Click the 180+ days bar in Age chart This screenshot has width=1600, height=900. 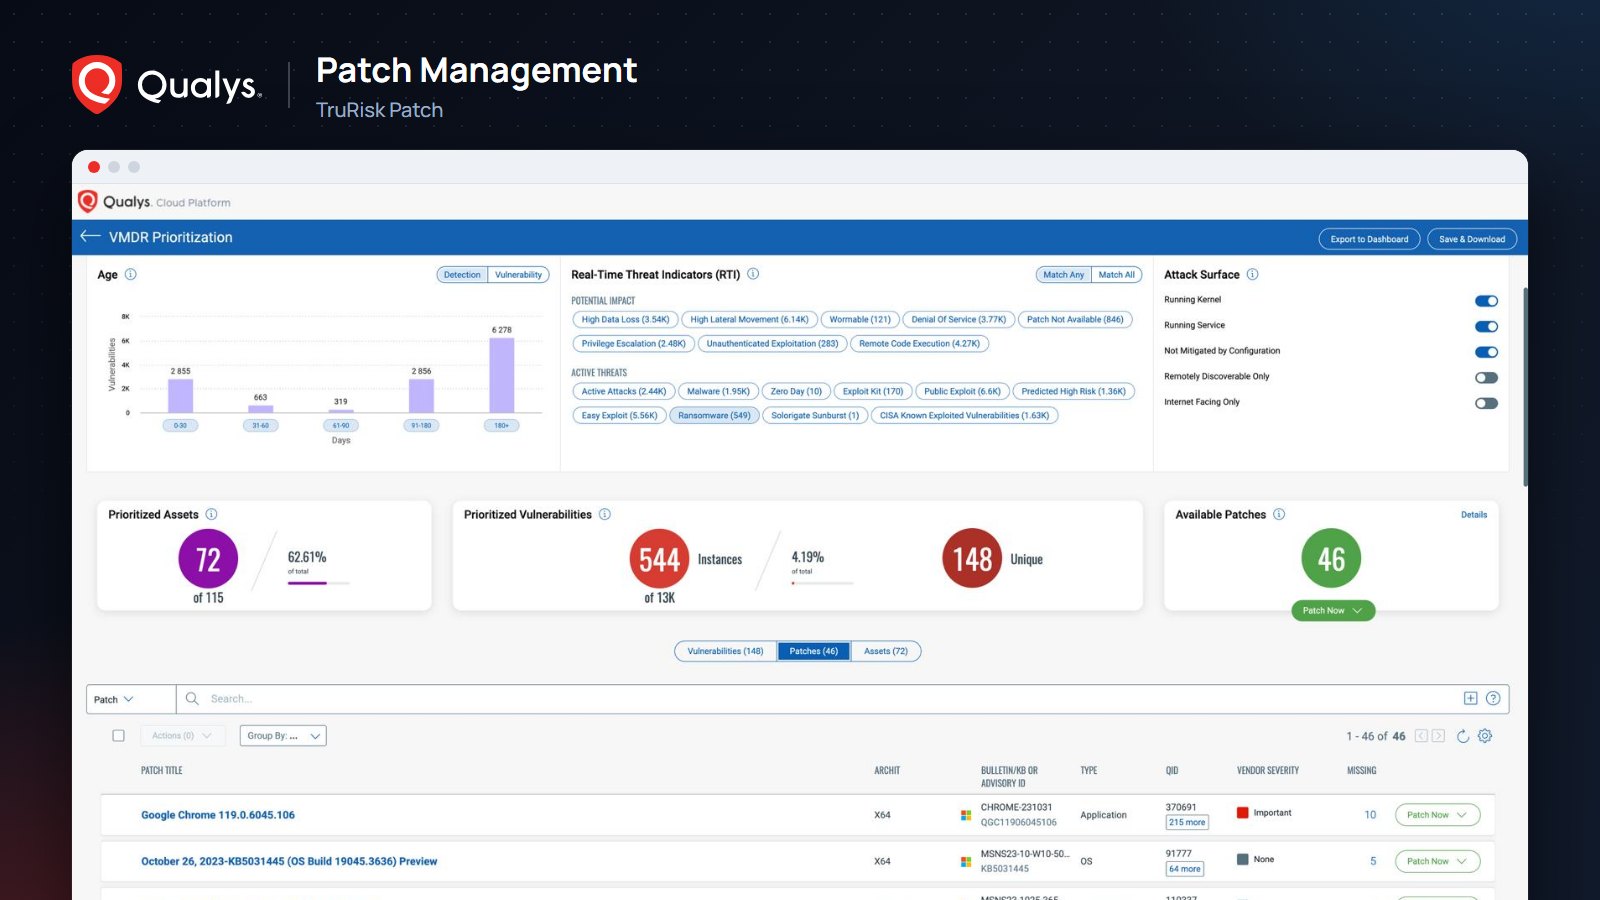tap(502, 375)
